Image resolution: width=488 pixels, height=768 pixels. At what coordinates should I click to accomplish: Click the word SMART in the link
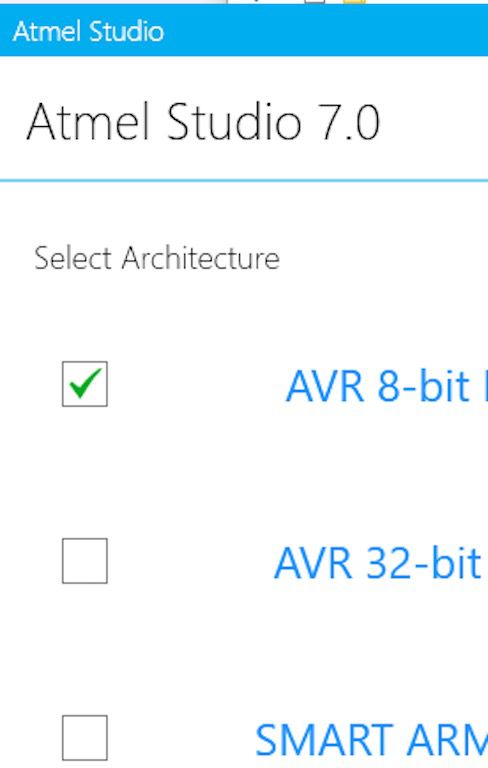[324, 740]
